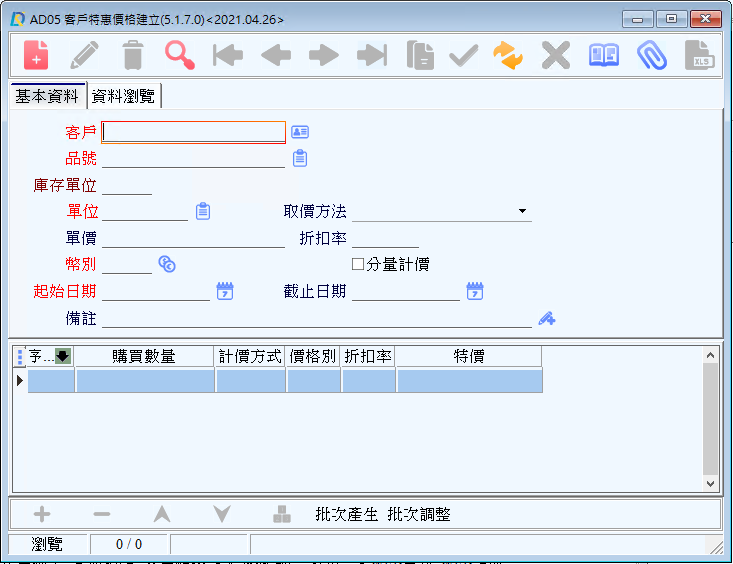Click the 品號 input field
Screen dimensions: 733x564
pos(193,159)
